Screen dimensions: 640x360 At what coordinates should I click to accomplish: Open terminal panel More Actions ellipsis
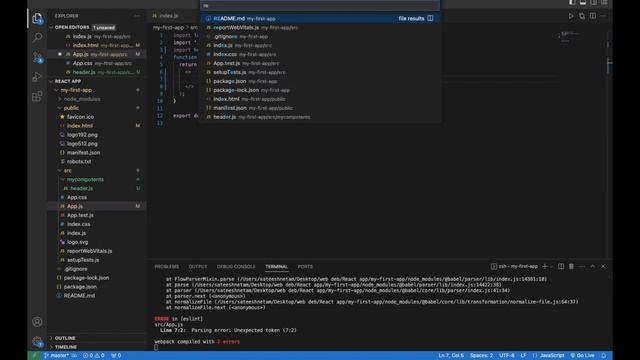[582, 266]
